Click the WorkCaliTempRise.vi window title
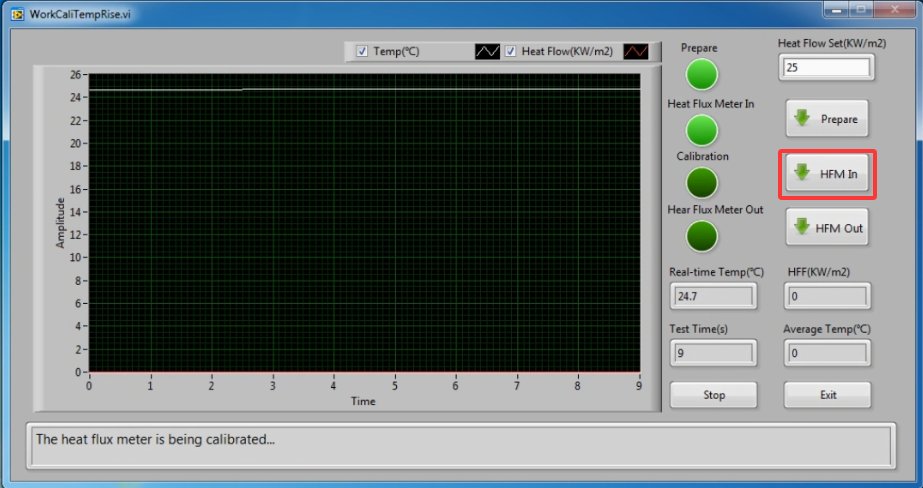 pos(80,14)
